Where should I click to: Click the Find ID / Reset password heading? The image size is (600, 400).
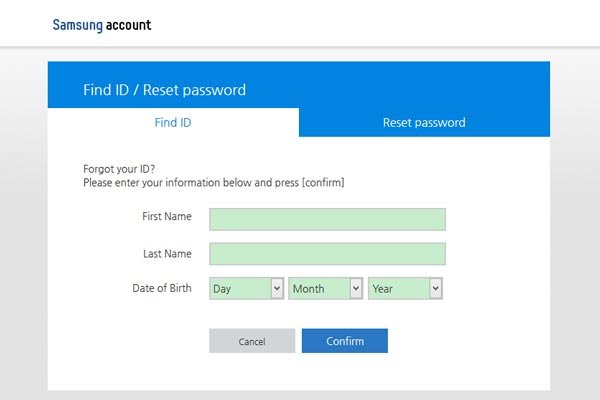pos(165,90)
